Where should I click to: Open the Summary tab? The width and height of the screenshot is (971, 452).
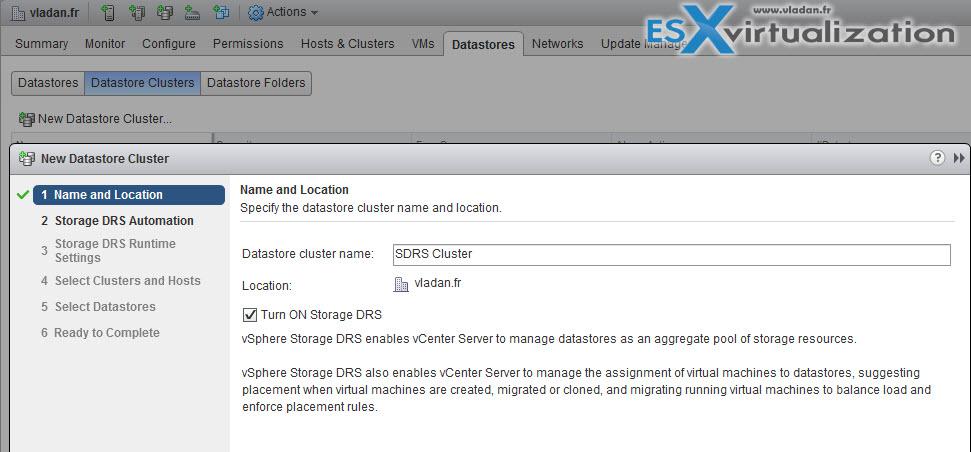[41, 44]
